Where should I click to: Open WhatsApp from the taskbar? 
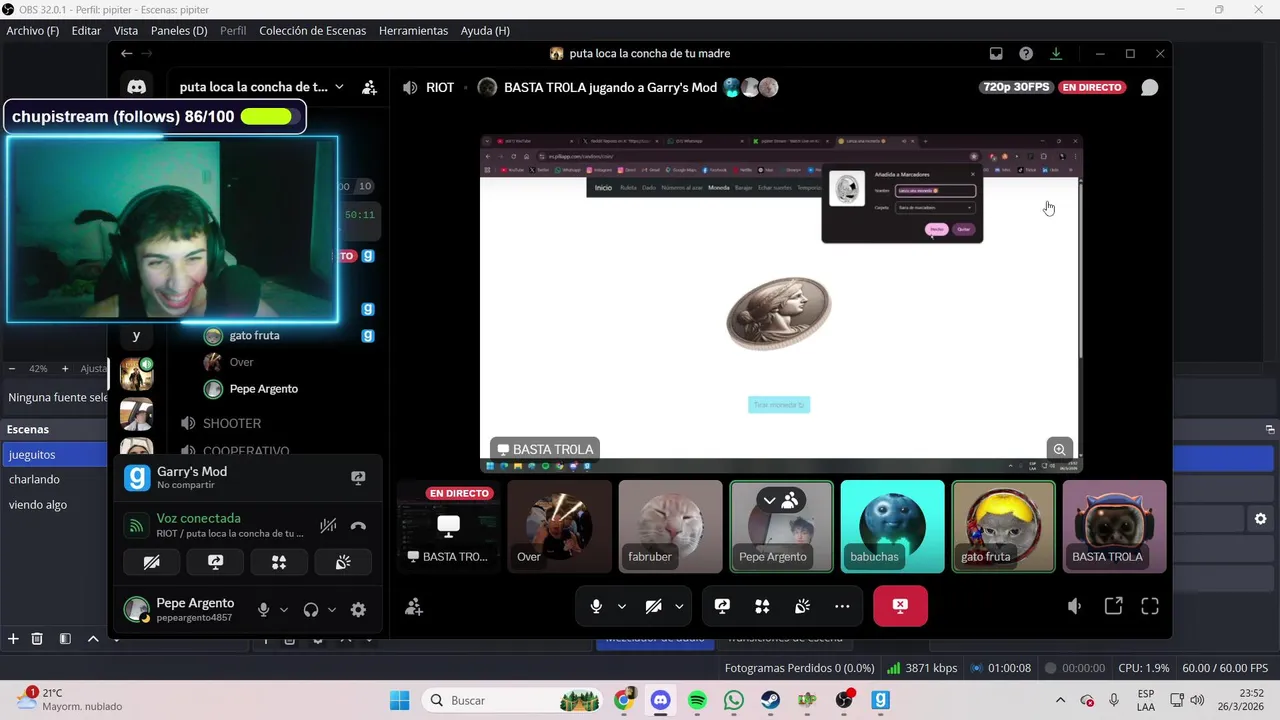point(734,700)
